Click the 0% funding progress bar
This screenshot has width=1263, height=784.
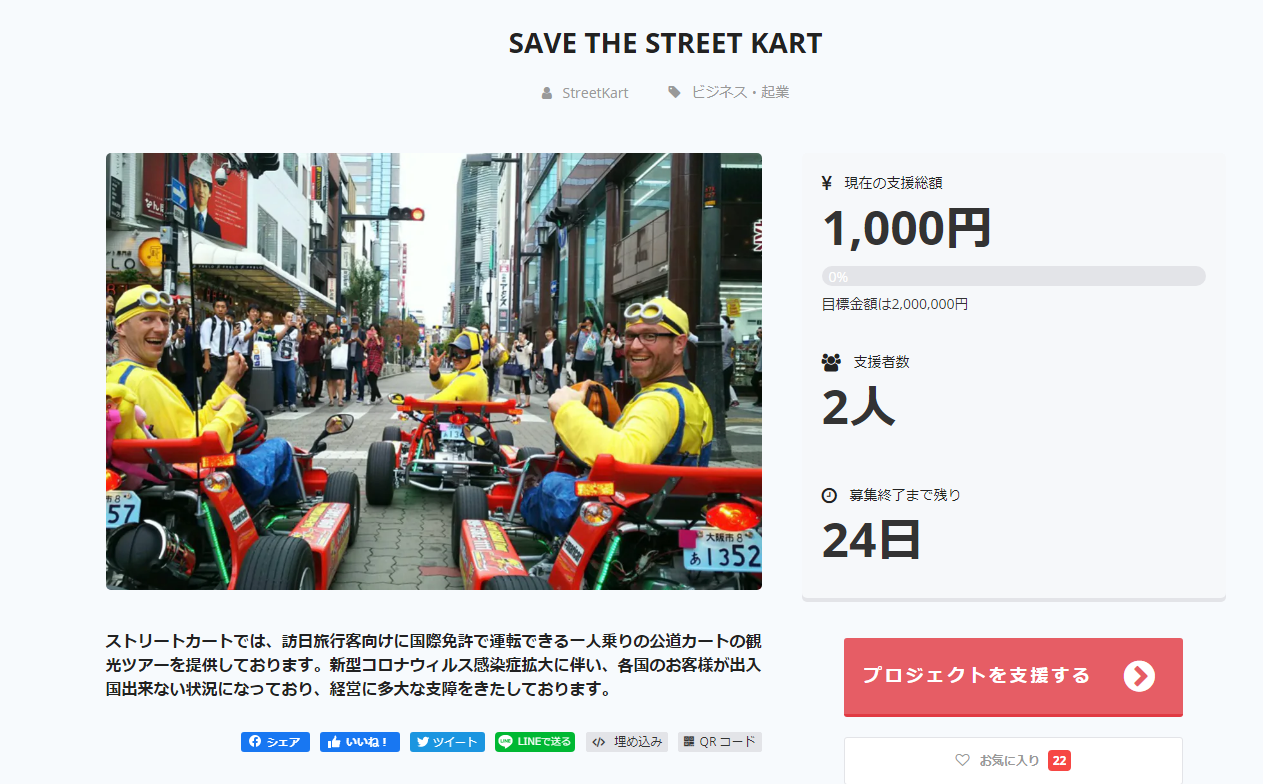1013,276
